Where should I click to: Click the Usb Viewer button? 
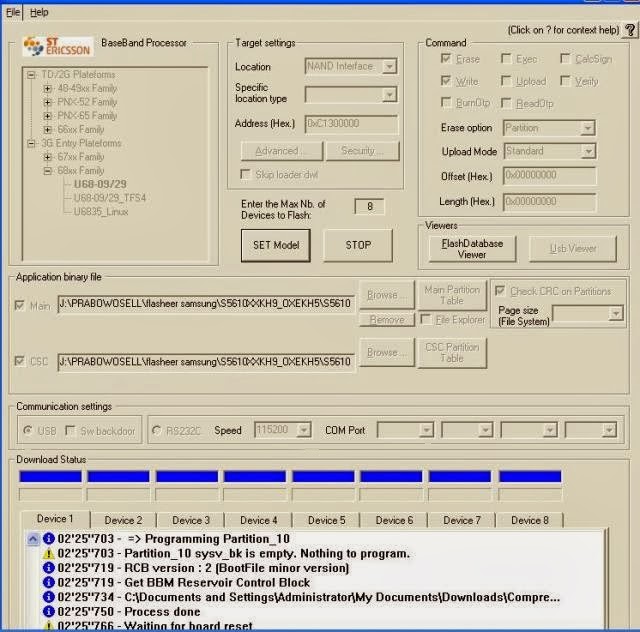573,249
